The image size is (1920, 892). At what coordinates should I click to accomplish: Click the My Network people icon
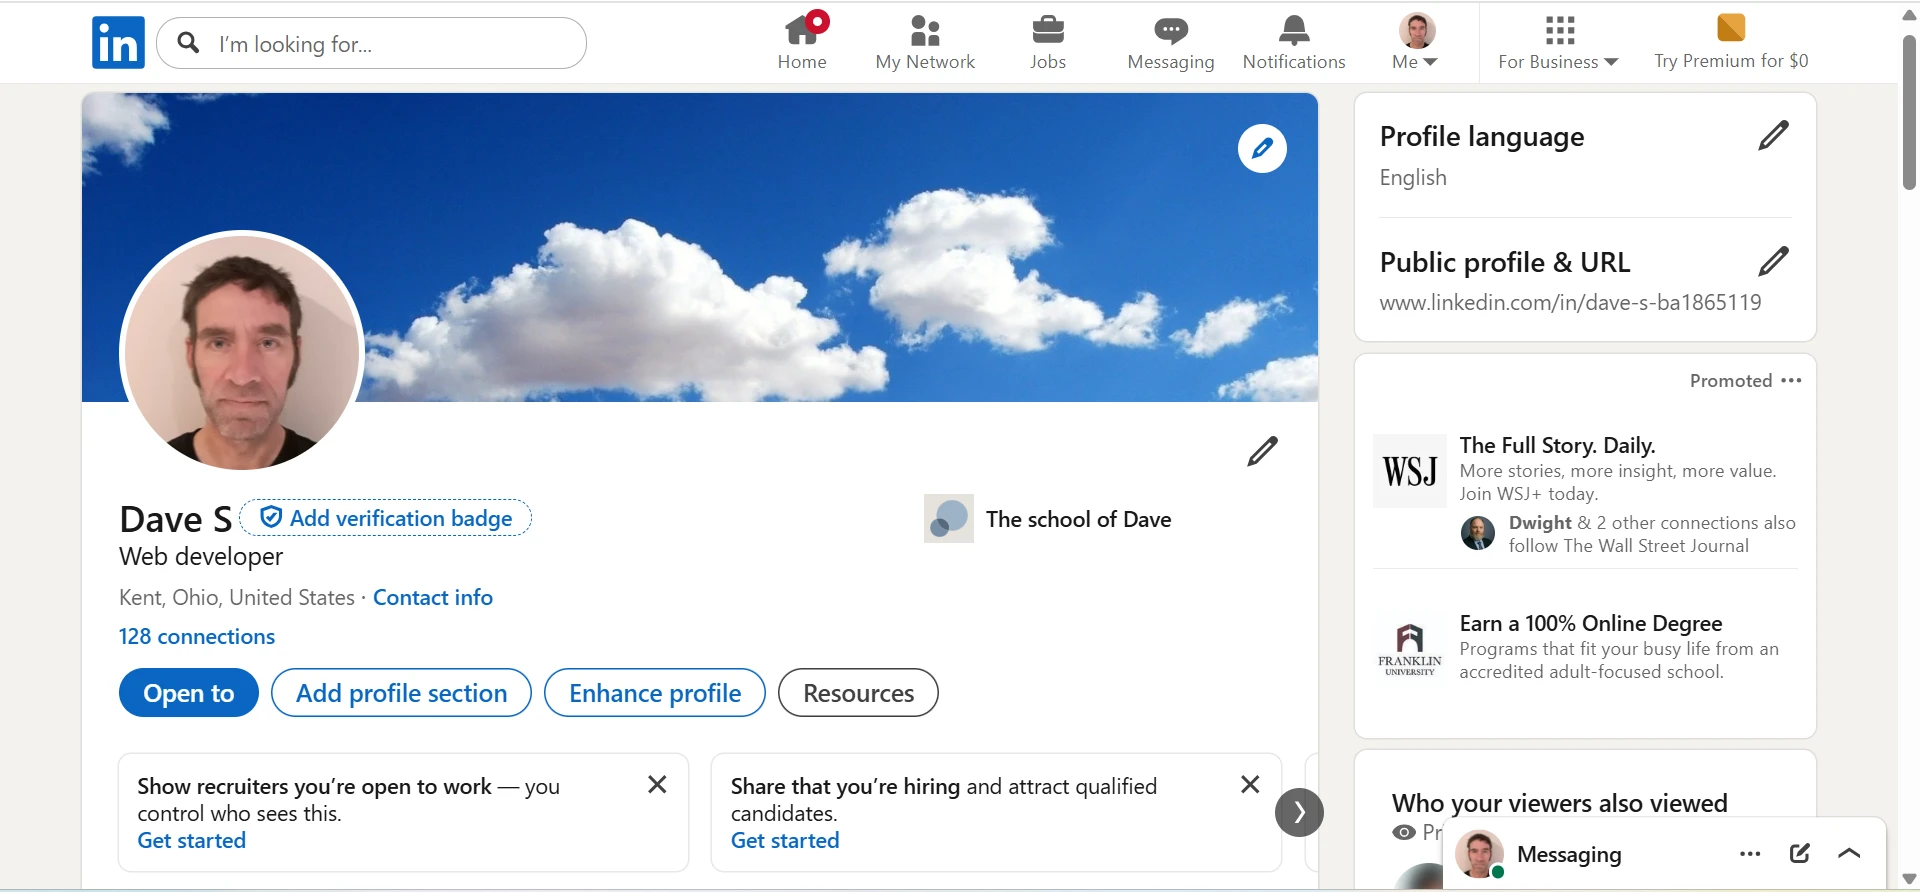pos(925,30)
